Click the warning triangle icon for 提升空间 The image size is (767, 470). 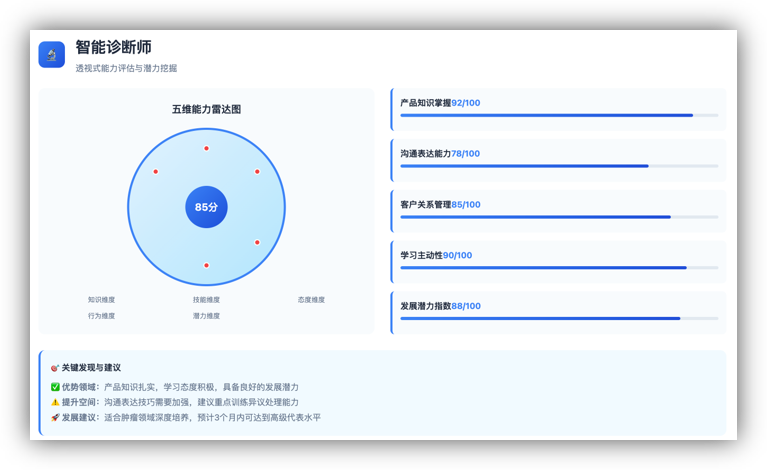(55, 402)
